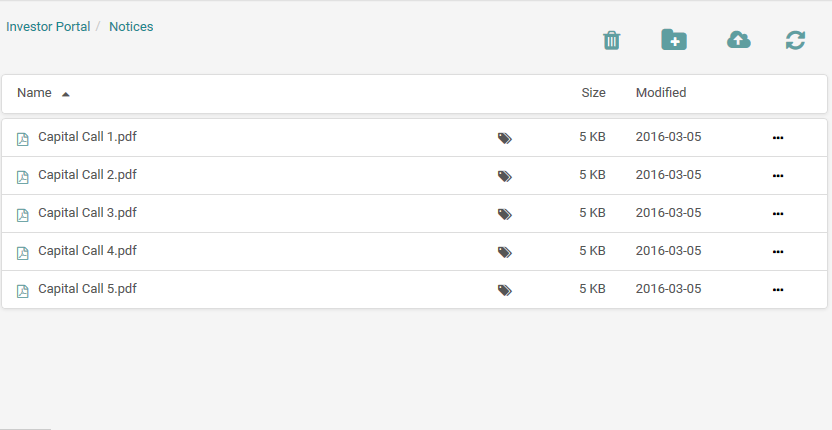Select the Capital Call 5.pdf file name
This screenshot has height=430, width=832.
pyautogui.click(x=87, y=289)
